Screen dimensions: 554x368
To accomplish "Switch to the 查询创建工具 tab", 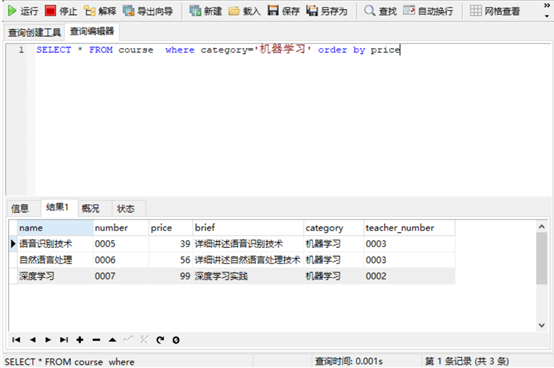I will click(34, 32).
